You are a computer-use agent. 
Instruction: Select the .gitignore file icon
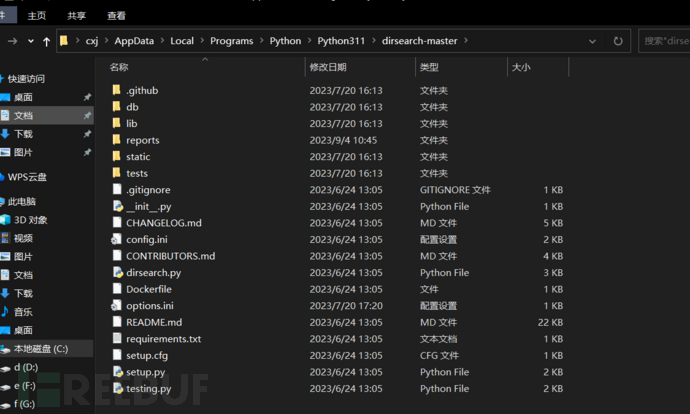tap(117, 190)
